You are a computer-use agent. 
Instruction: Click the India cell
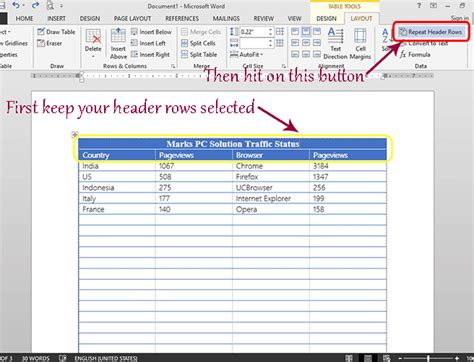[x=117, y=166]
